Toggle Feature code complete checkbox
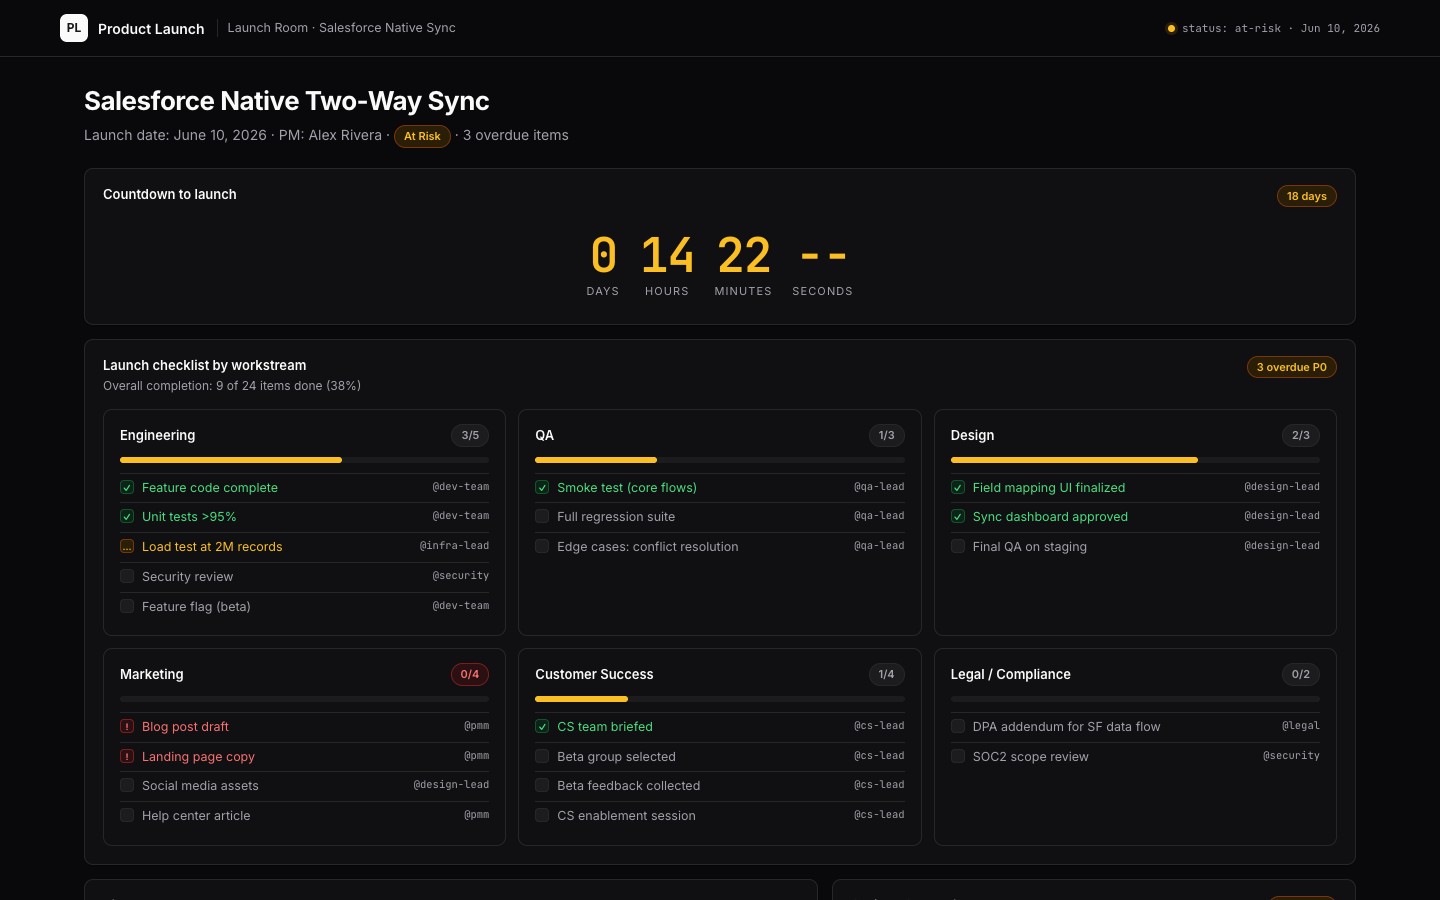This screenshot has width=1440, height=900. (x=127, y=487)
